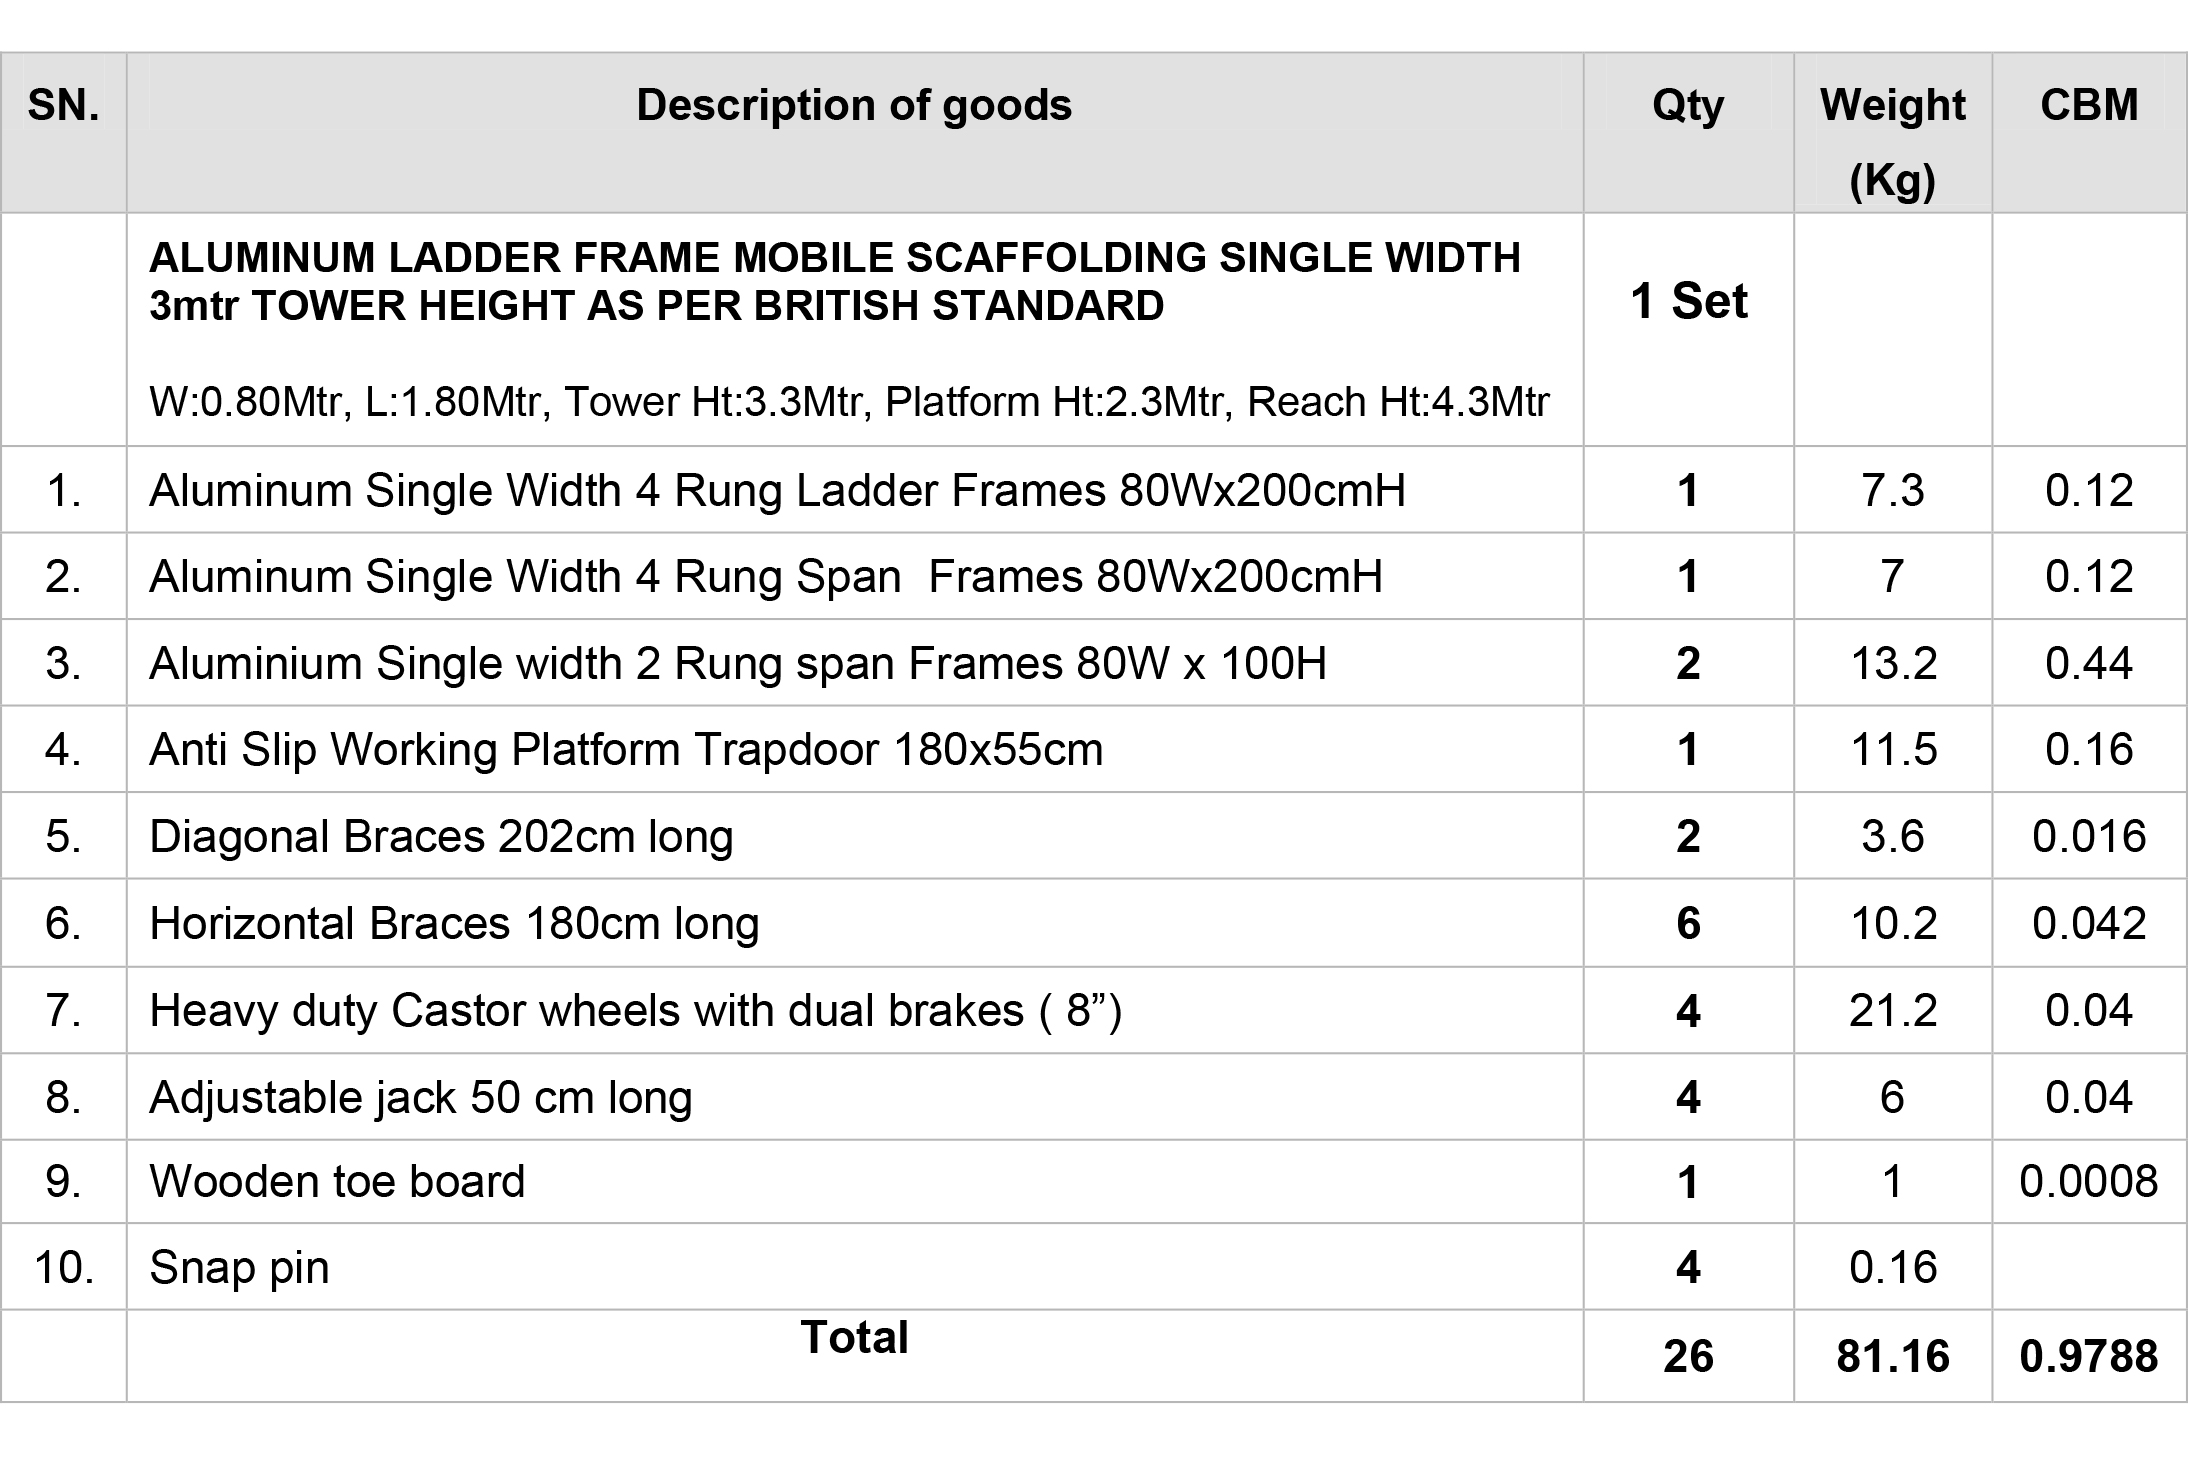Click the 4 Rung Ladder Frames description
Screen dimensions: 2188x1473
pos(777,490)
